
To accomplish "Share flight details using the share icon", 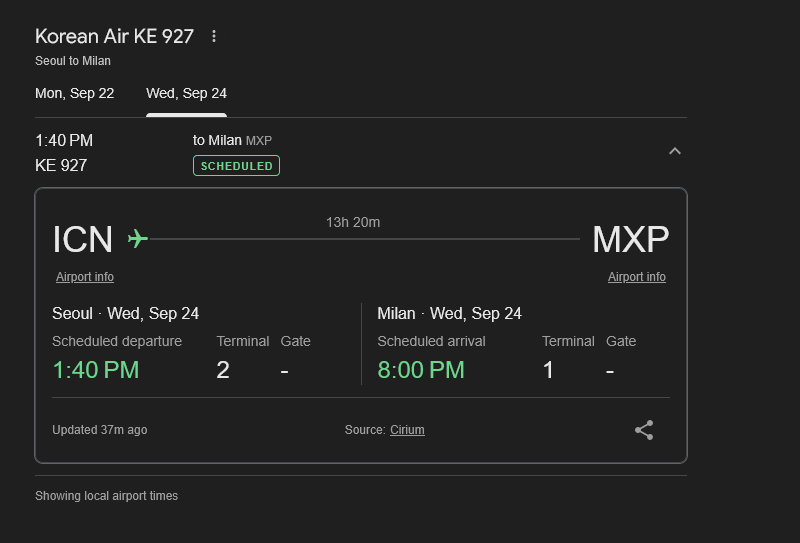I will pos(644,430).
